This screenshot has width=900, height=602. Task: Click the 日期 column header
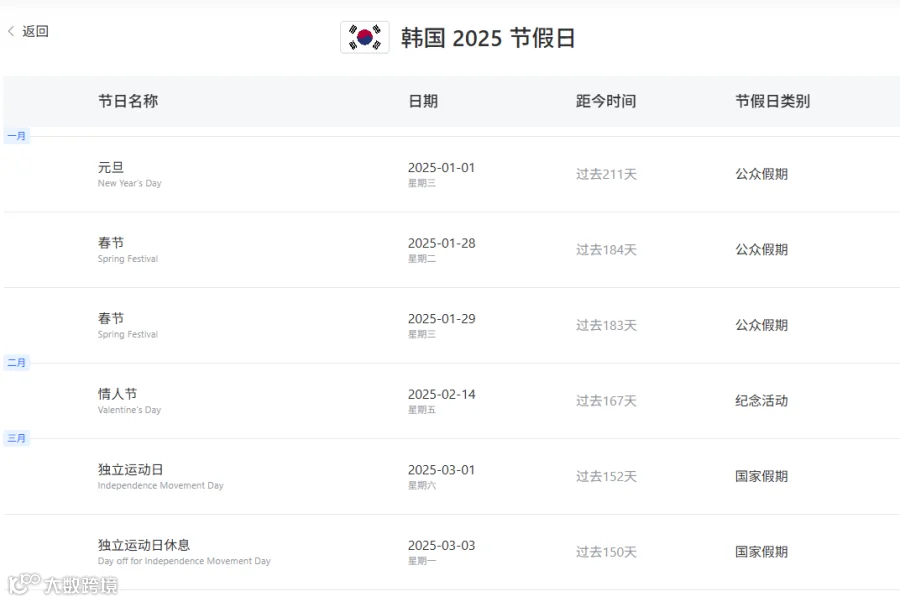[423, 101]
